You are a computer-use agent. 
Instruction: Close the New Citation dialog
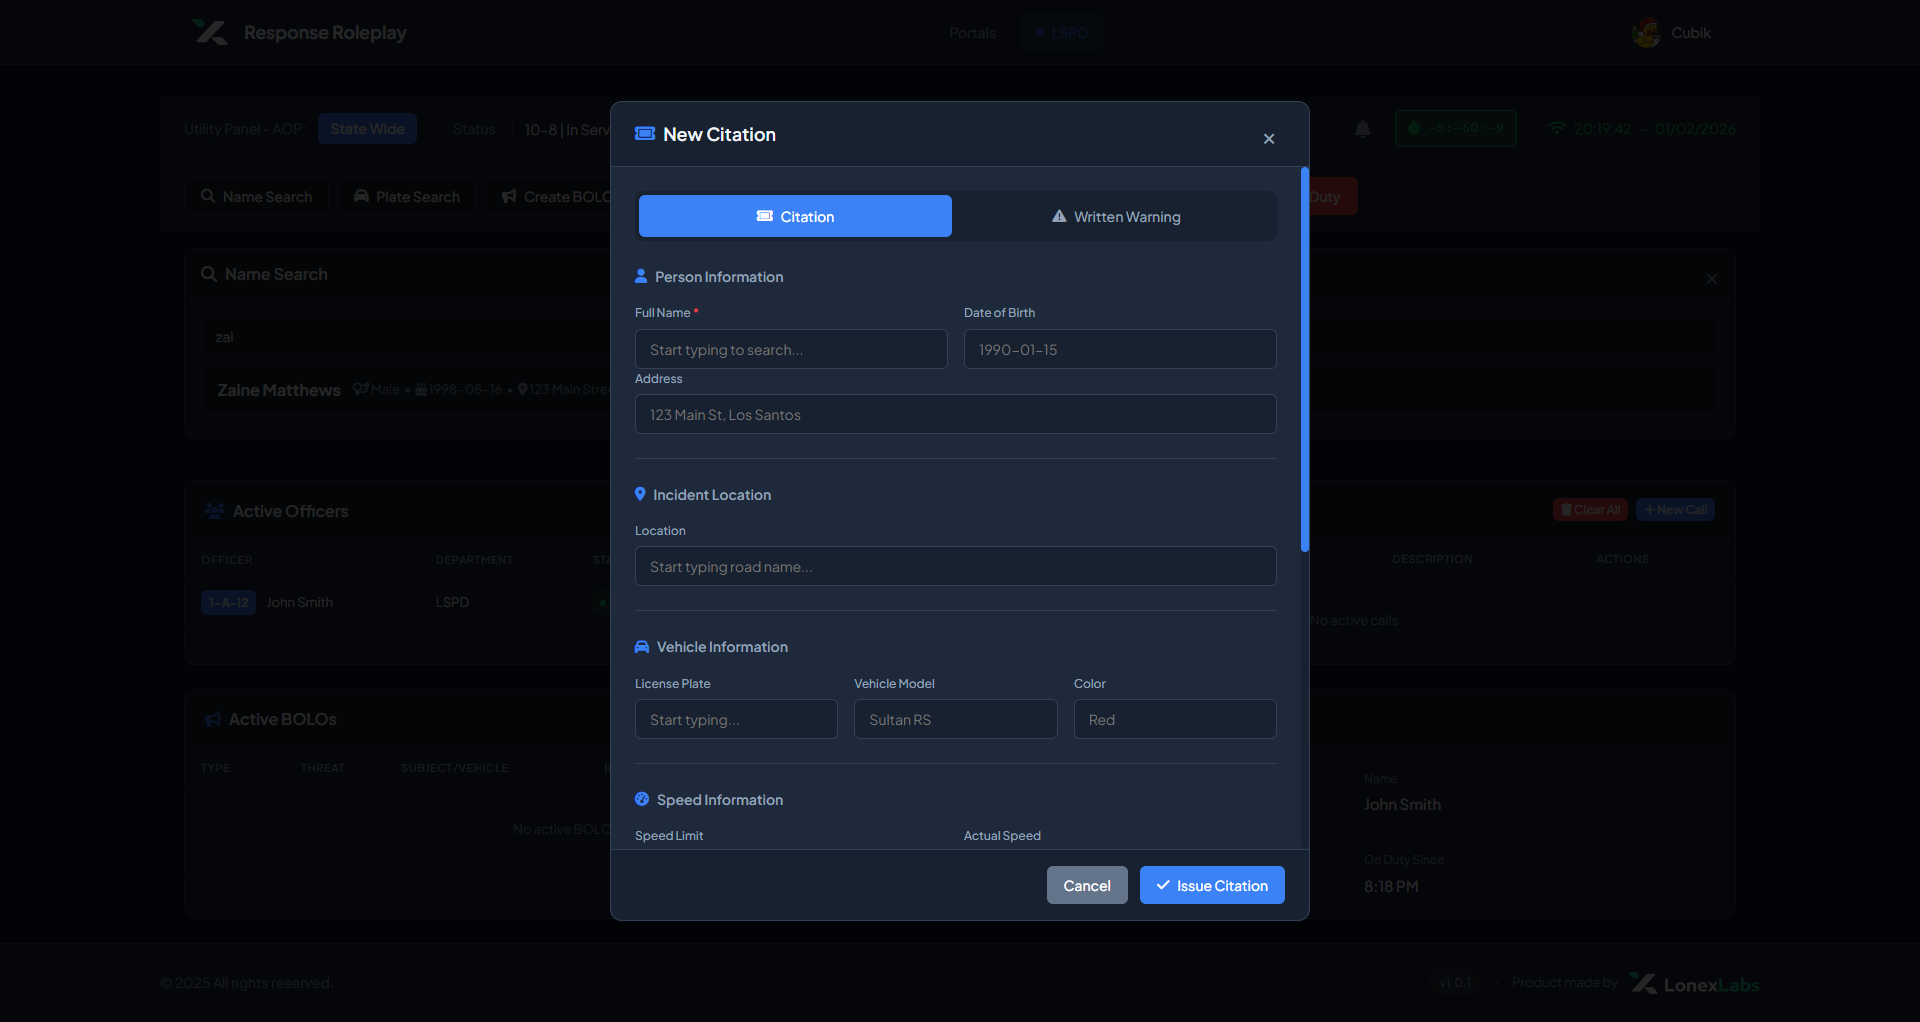tap(1269, 139)
